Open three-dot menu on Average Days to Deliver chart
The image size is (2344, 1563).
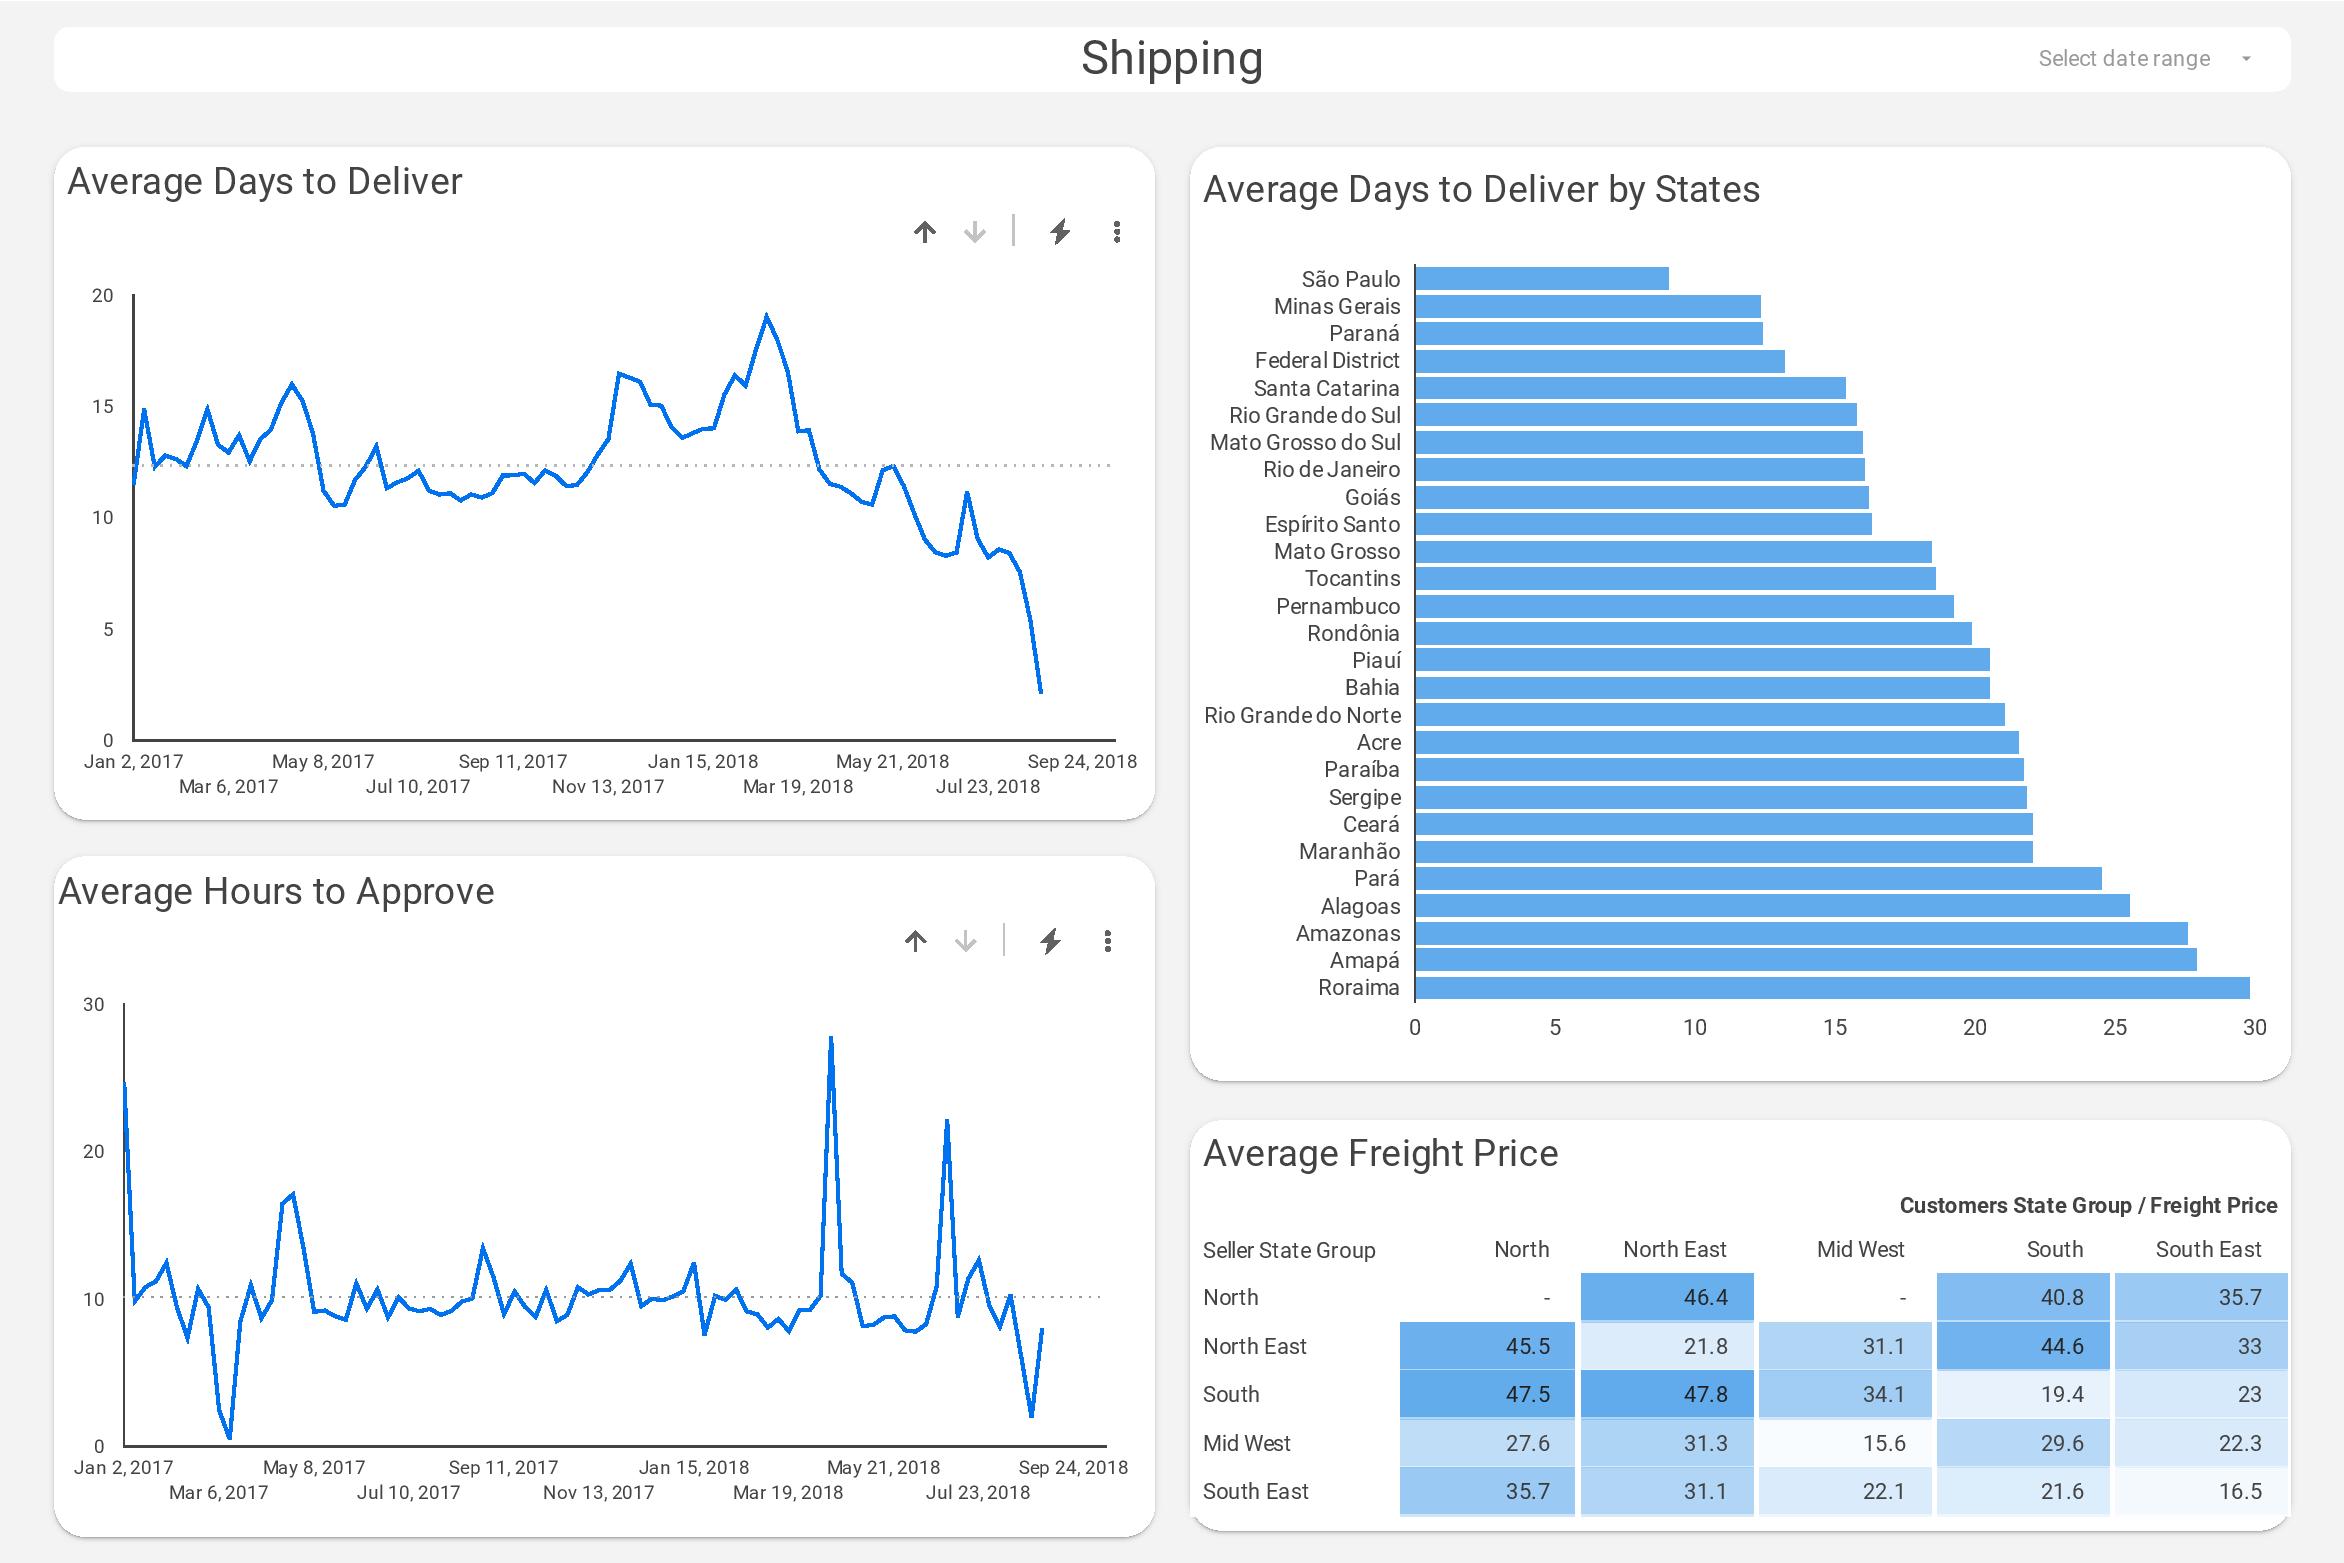1117,233
